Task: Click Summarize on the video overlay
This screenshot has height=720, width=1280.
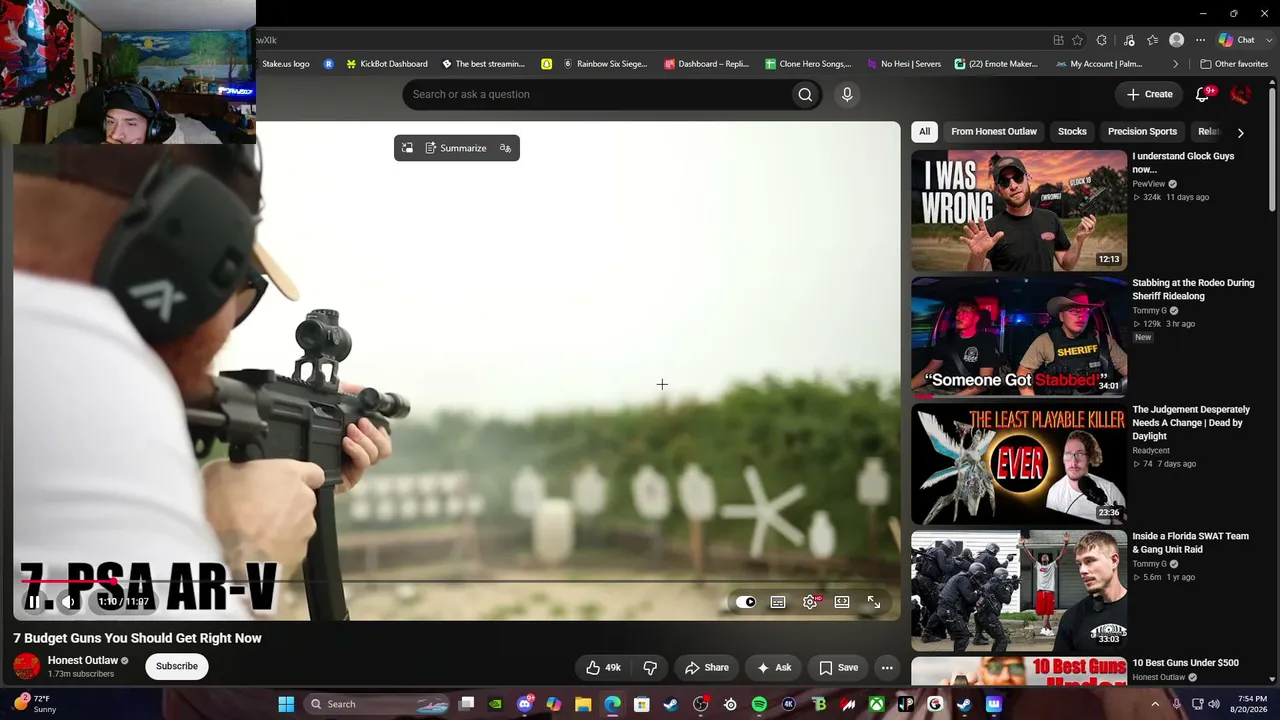Action: click(x=456, y=148)
